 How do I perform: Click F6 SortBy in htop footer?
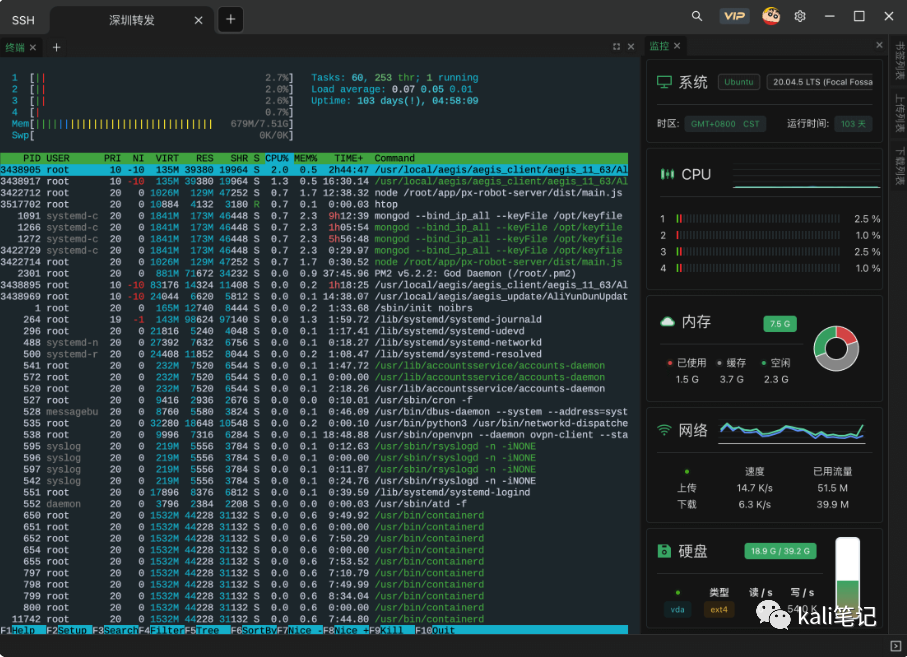coord(253,630)
